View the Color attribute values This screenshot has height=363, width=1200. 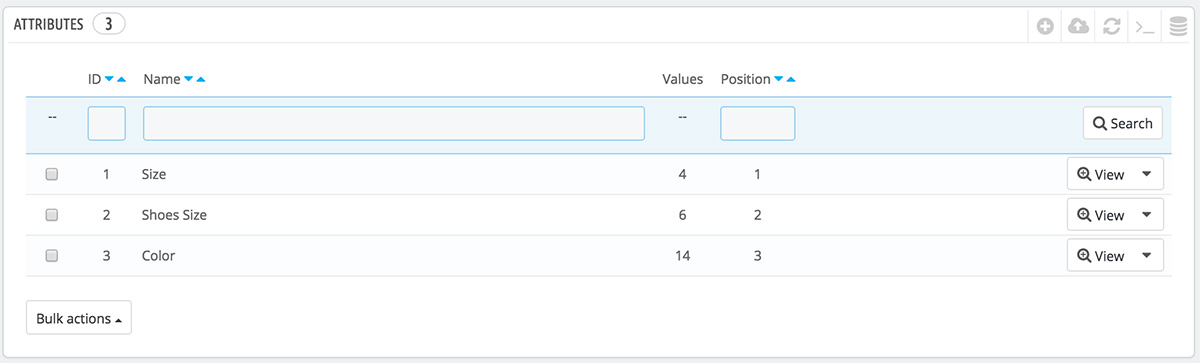click(1101, 256)
